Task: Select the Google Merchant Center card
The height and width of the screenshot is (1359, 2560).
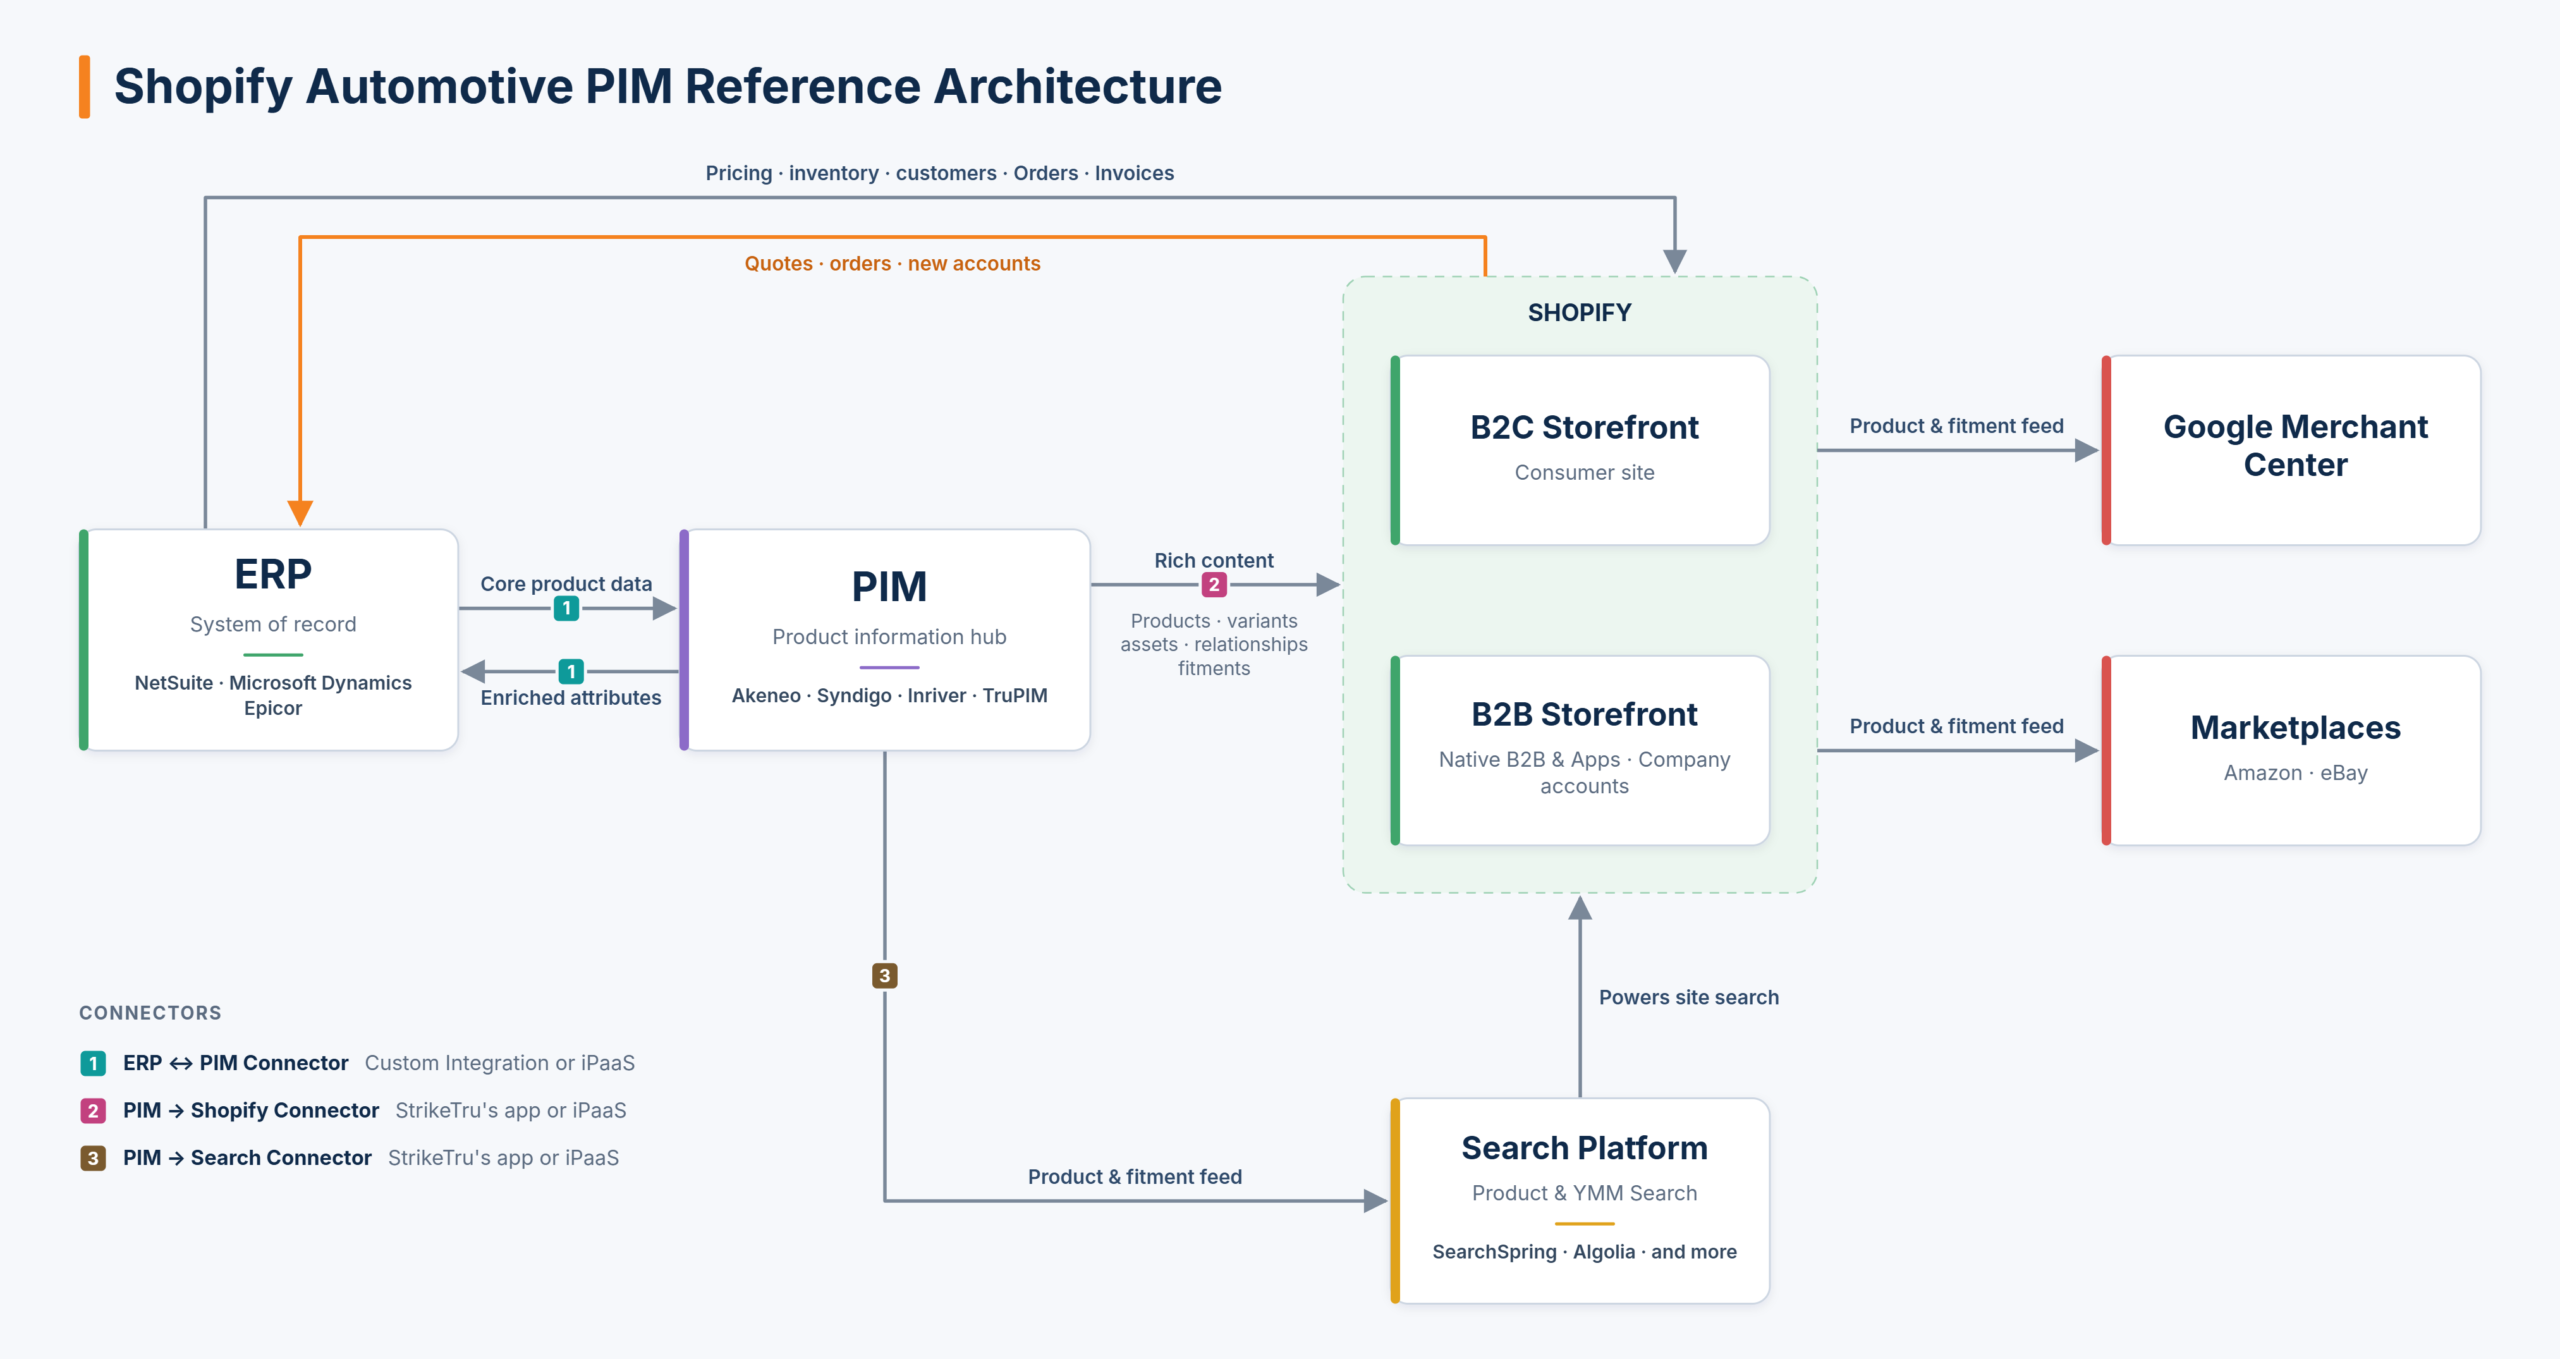Action: pos(2291,450)
